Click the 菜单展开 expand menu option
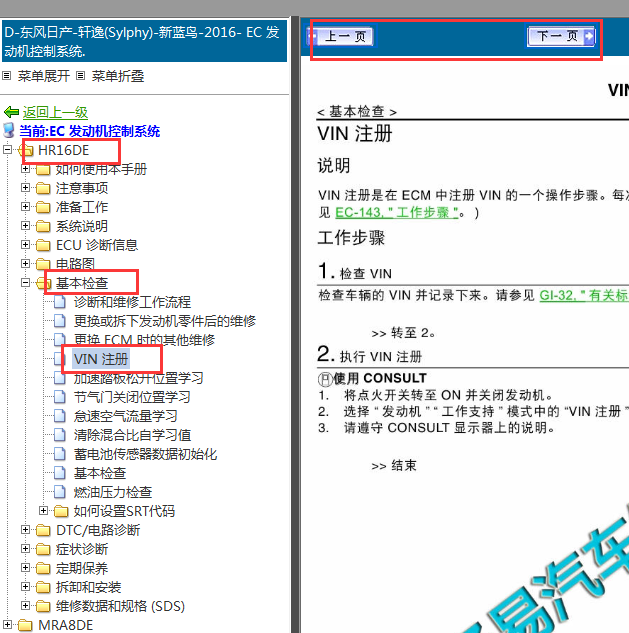 click(x=44, y=76)
